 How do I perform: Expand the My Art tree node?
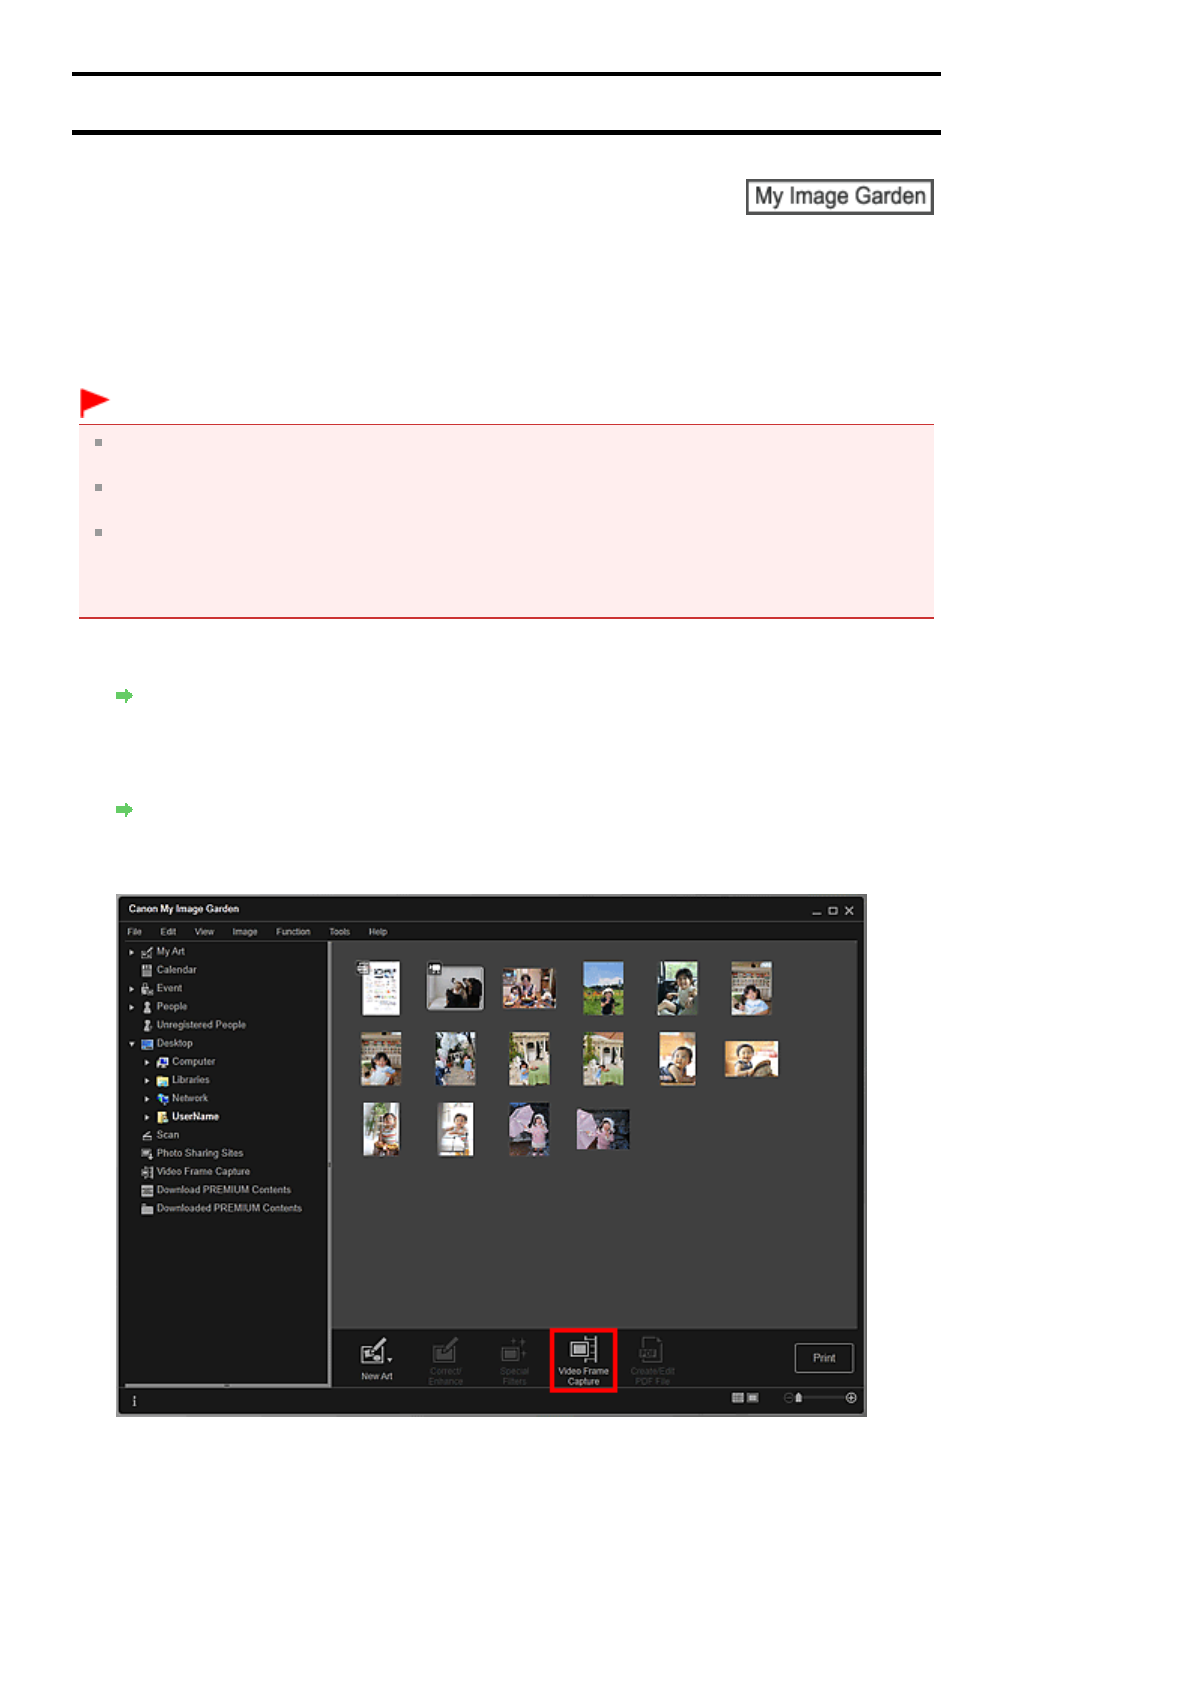[131, 952]
